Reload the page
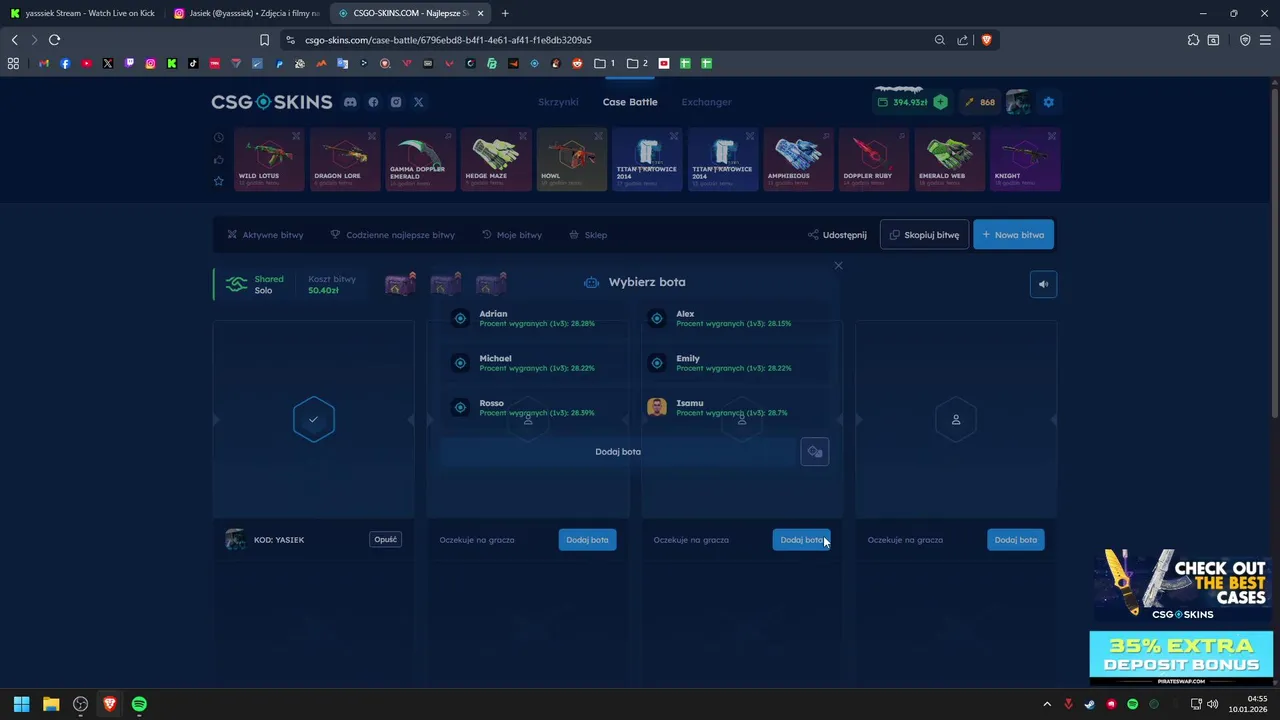 [54, 40]
